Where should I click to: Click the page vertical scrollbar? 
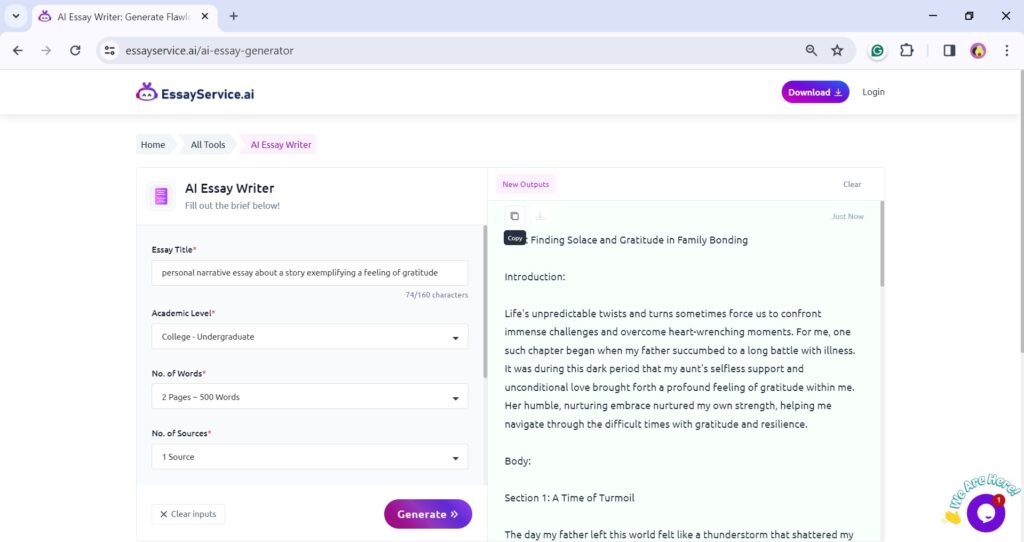pos(1020,212)
